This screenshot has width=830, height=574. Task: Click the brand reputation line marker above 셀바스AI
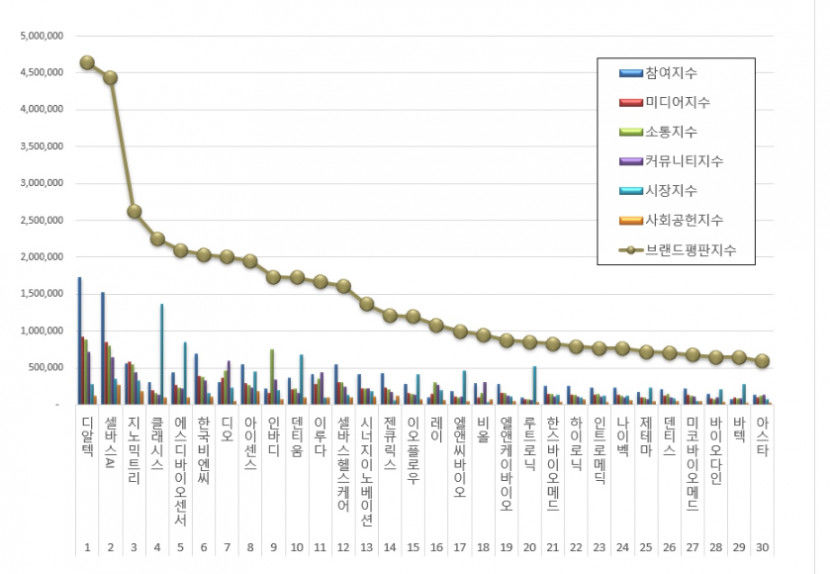(111, 78)
